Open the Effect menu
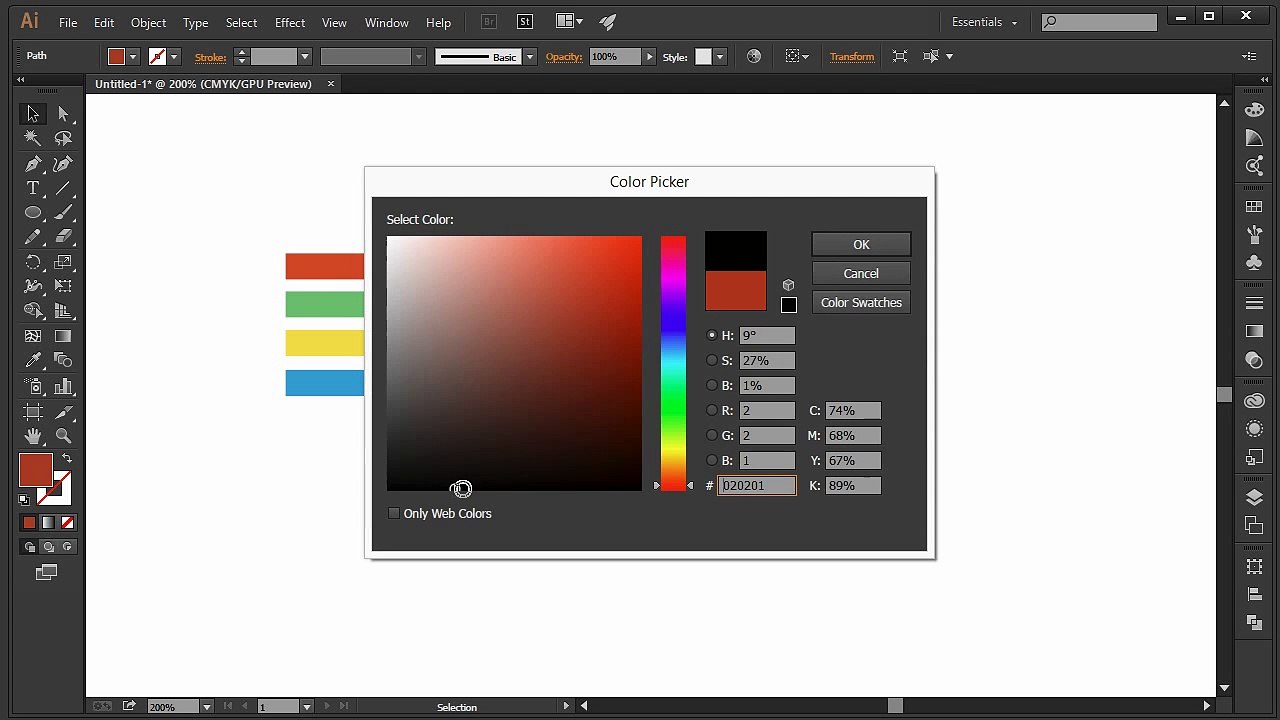This screenshot has width=1280, height=720. [x=290, y=22]
